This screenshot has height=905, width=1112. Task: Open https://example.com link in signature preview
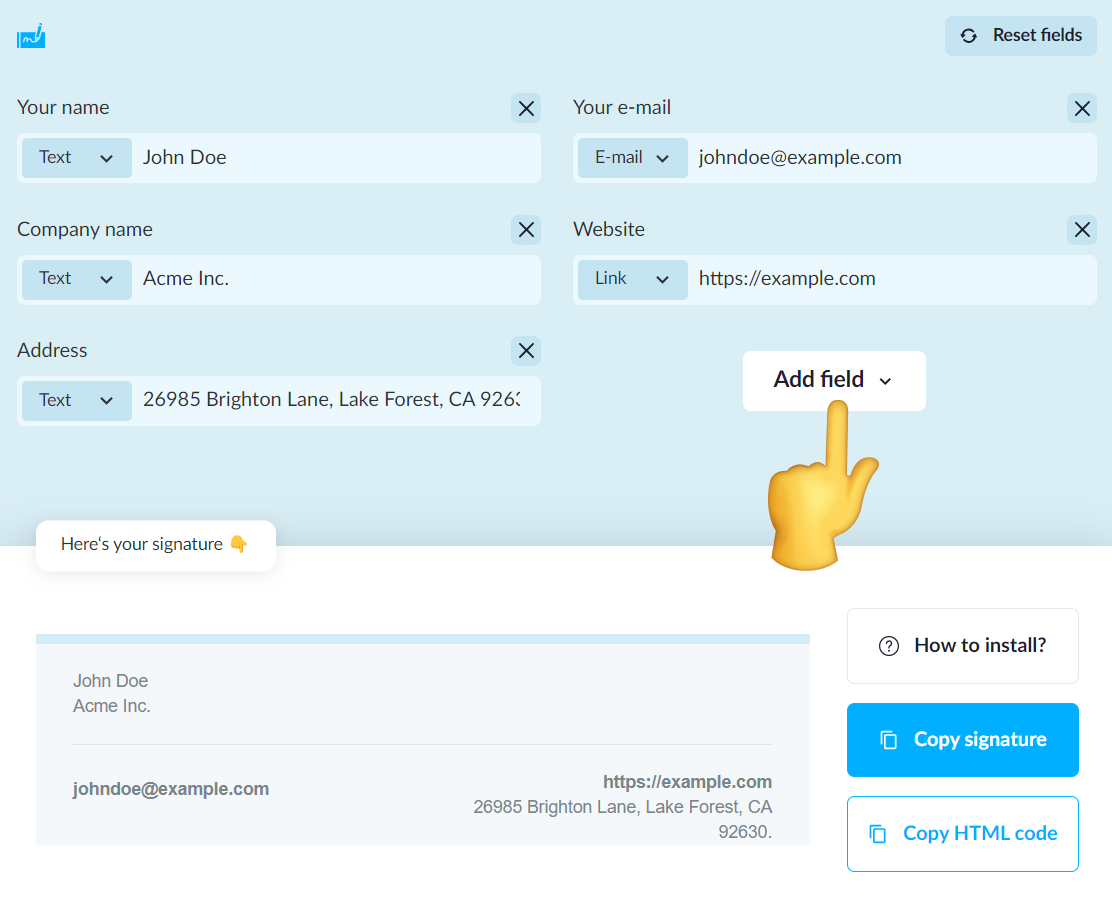(687, 782)
